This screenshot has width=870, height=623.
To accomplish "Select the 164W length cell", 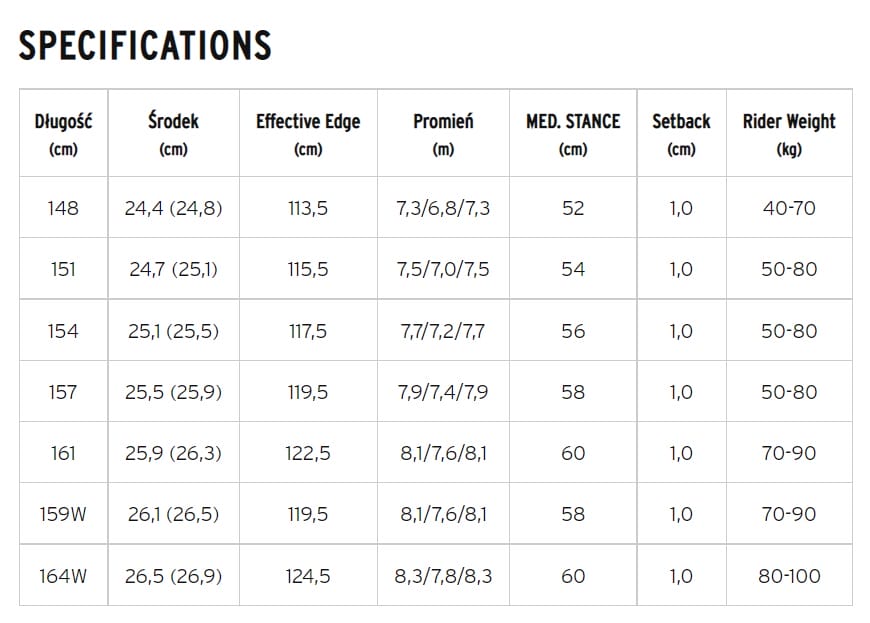I will click(x=62, y=576).
